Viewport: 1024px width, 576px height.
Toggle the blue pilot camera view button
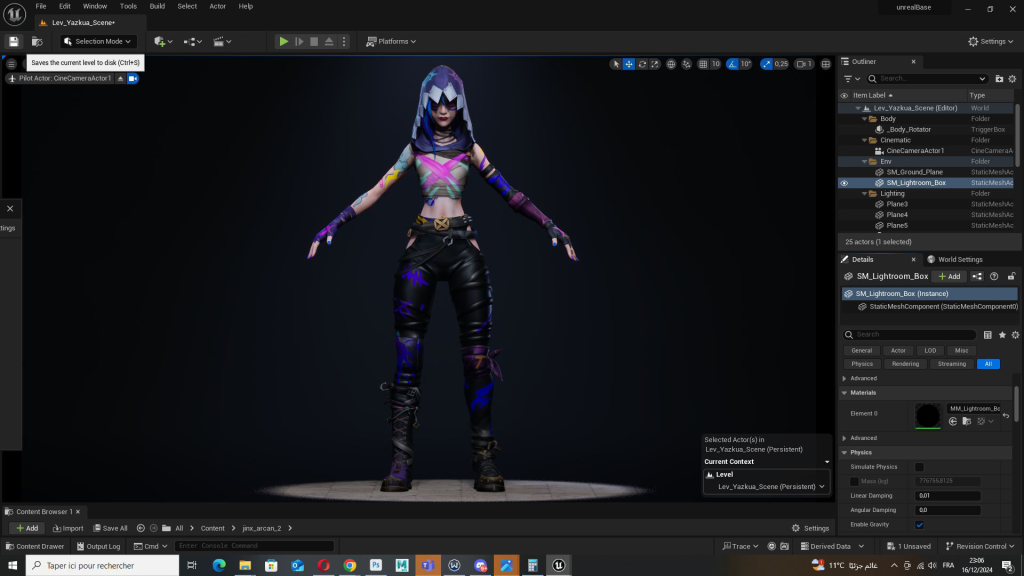click(x=133, y=78)
